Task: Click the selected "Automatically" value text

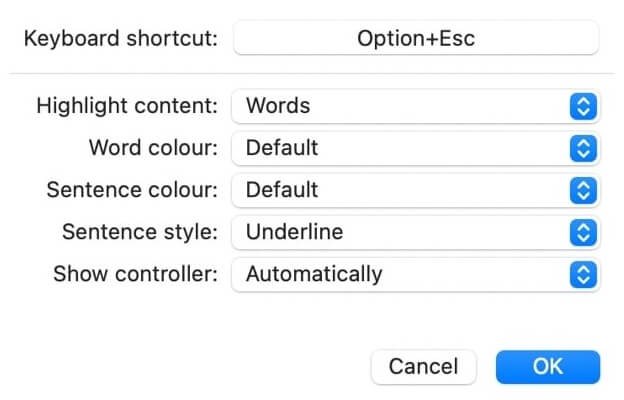Action: (314, 274)
